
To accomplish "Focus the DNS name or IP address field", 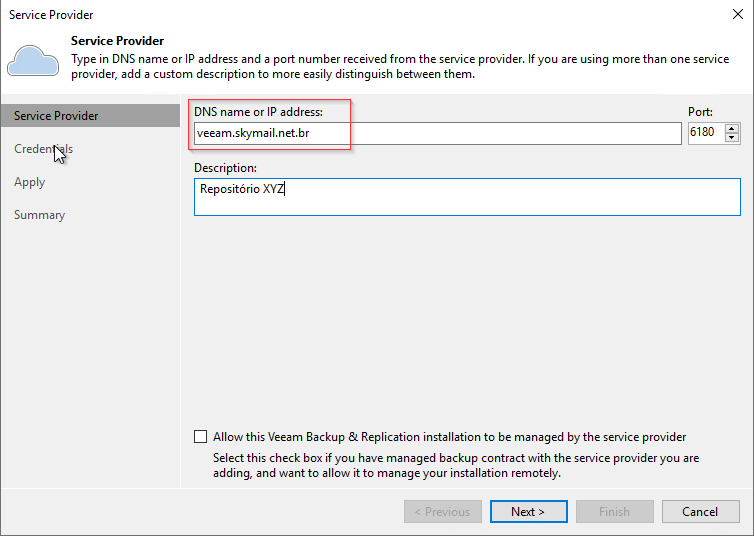I will pos(438,133).
